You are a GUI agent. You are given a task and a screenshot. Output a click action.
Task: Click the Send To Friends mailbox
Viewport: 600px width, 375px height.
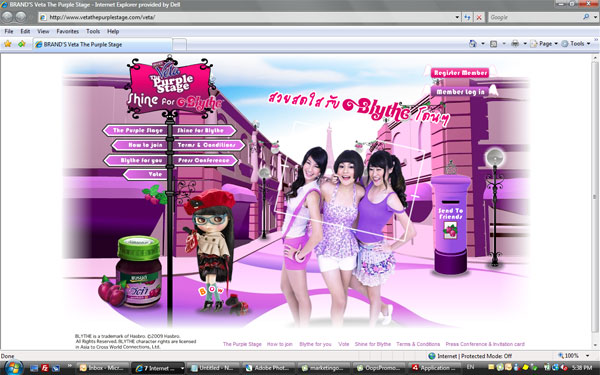tap(451, 224)
